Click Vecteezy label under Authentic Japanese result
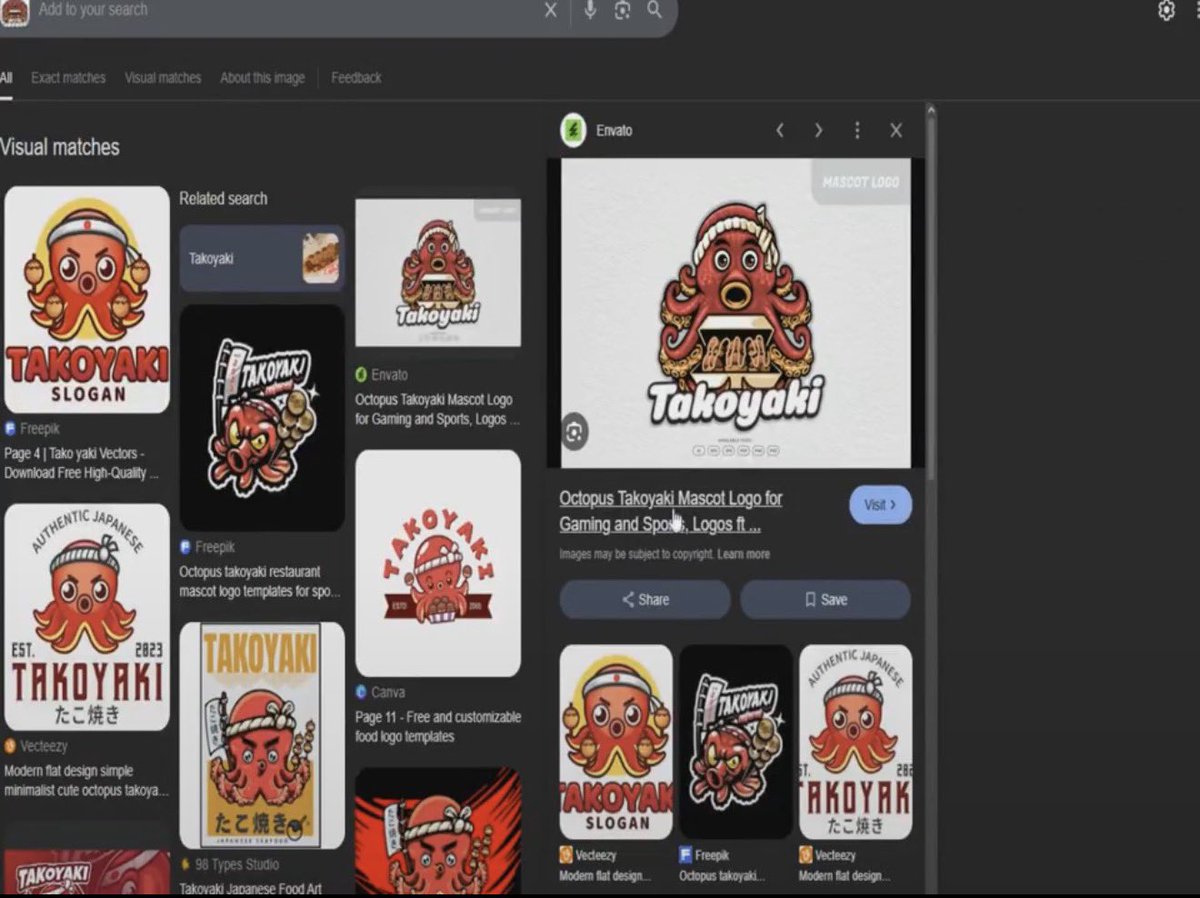 [x=36, y=746]
